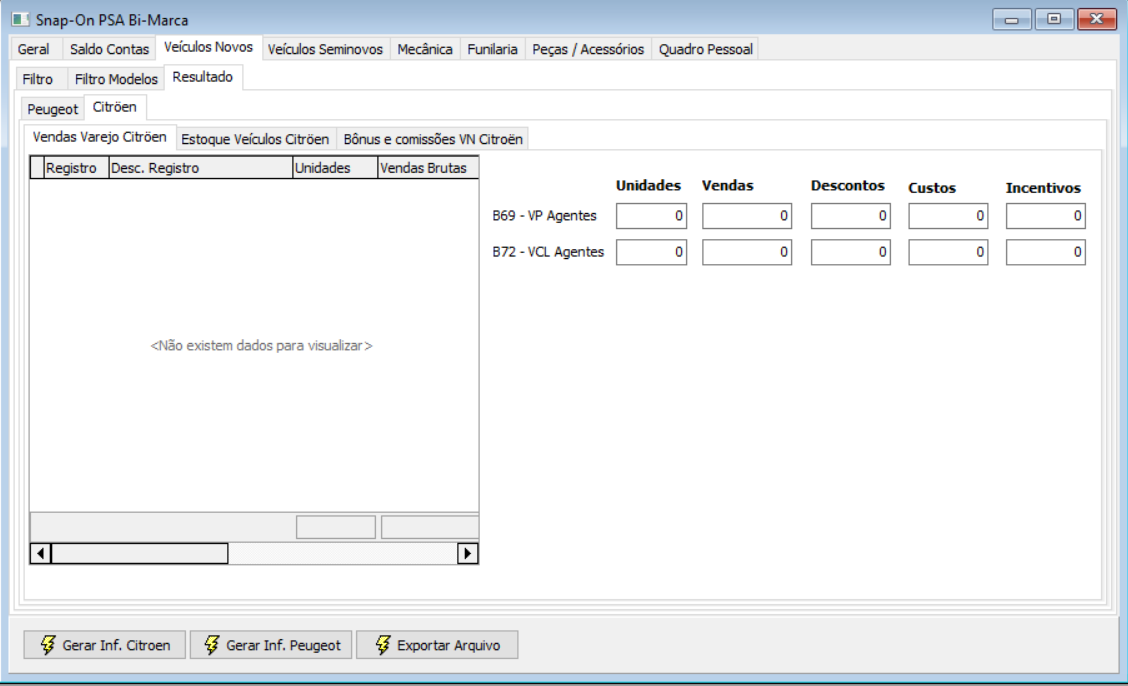
Task: Click the bold Descontos heading
Action: (x=848, y=186)
